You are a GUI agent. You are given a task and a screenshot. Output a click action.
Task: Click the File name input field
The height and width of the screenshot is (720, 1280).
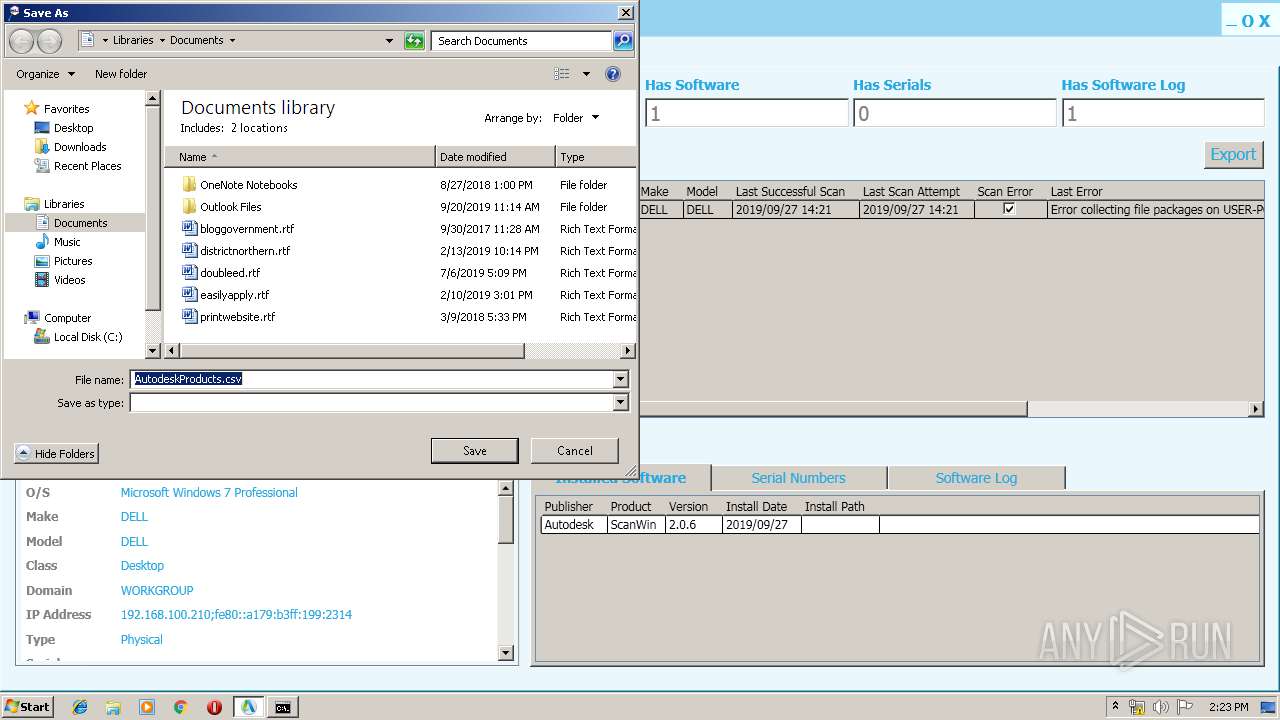coord(372,380)
